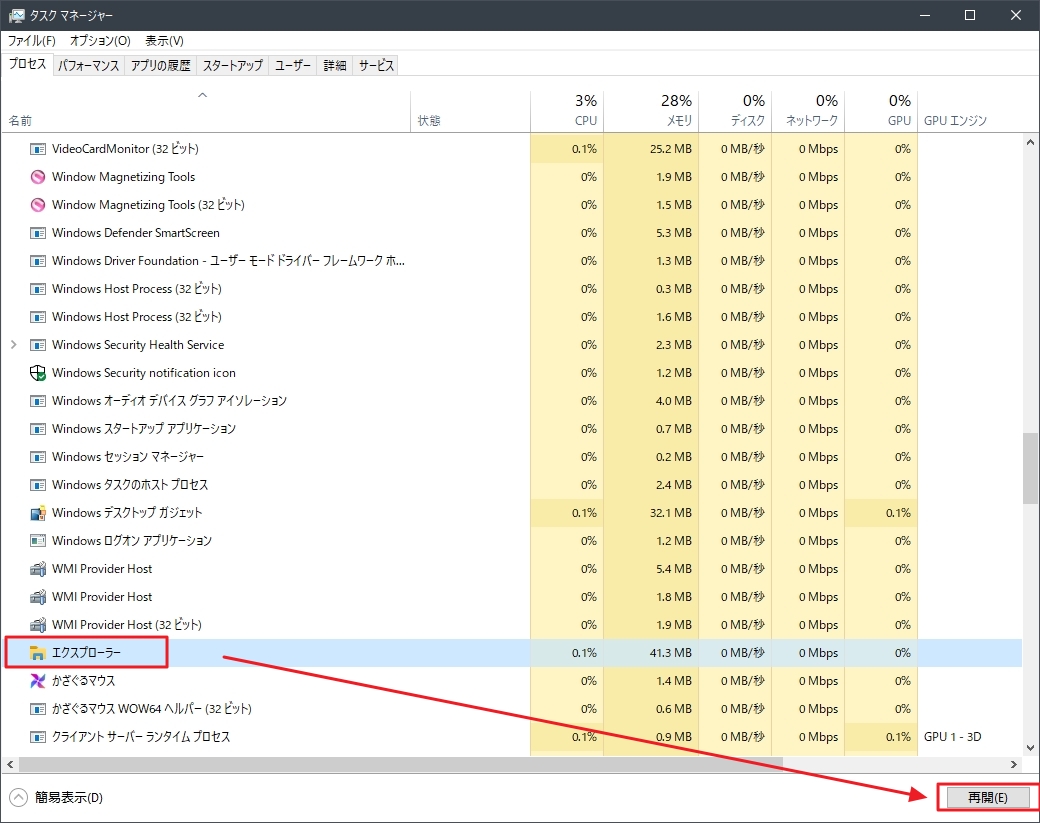Viewport: 1040px width, 823px height.
Task: Switch to the サービス tab
Action: (x=376, y=65)
